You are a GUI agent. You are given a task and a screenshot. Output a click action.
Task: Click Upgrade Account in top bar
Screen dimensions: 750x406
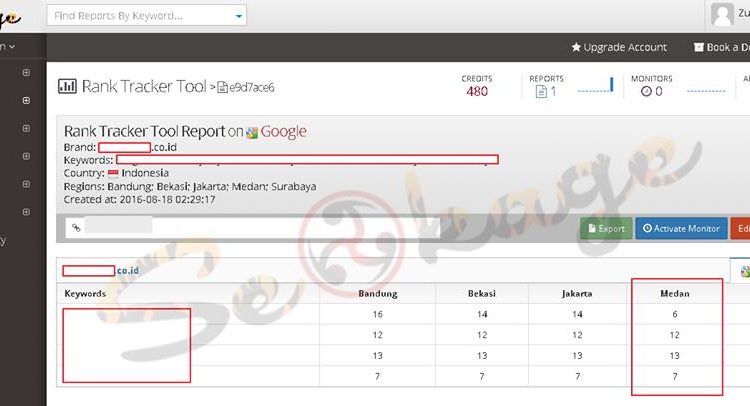pos(619,47)
